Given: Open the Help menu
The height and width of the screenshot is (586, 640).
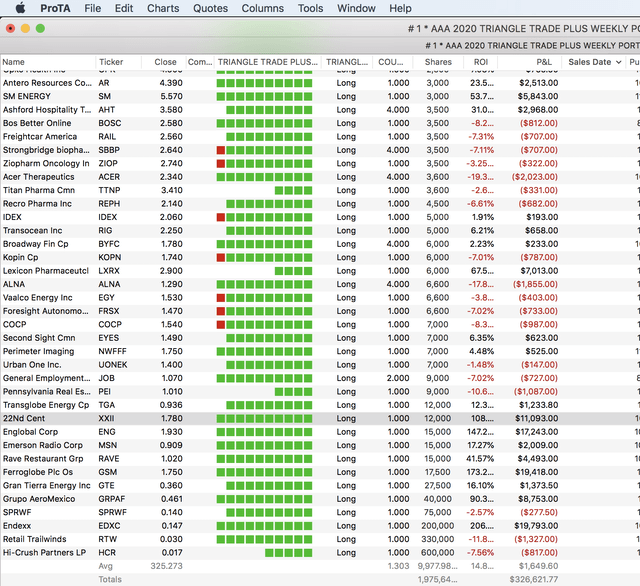Looking at the screenshot, I should pos(400,8).
